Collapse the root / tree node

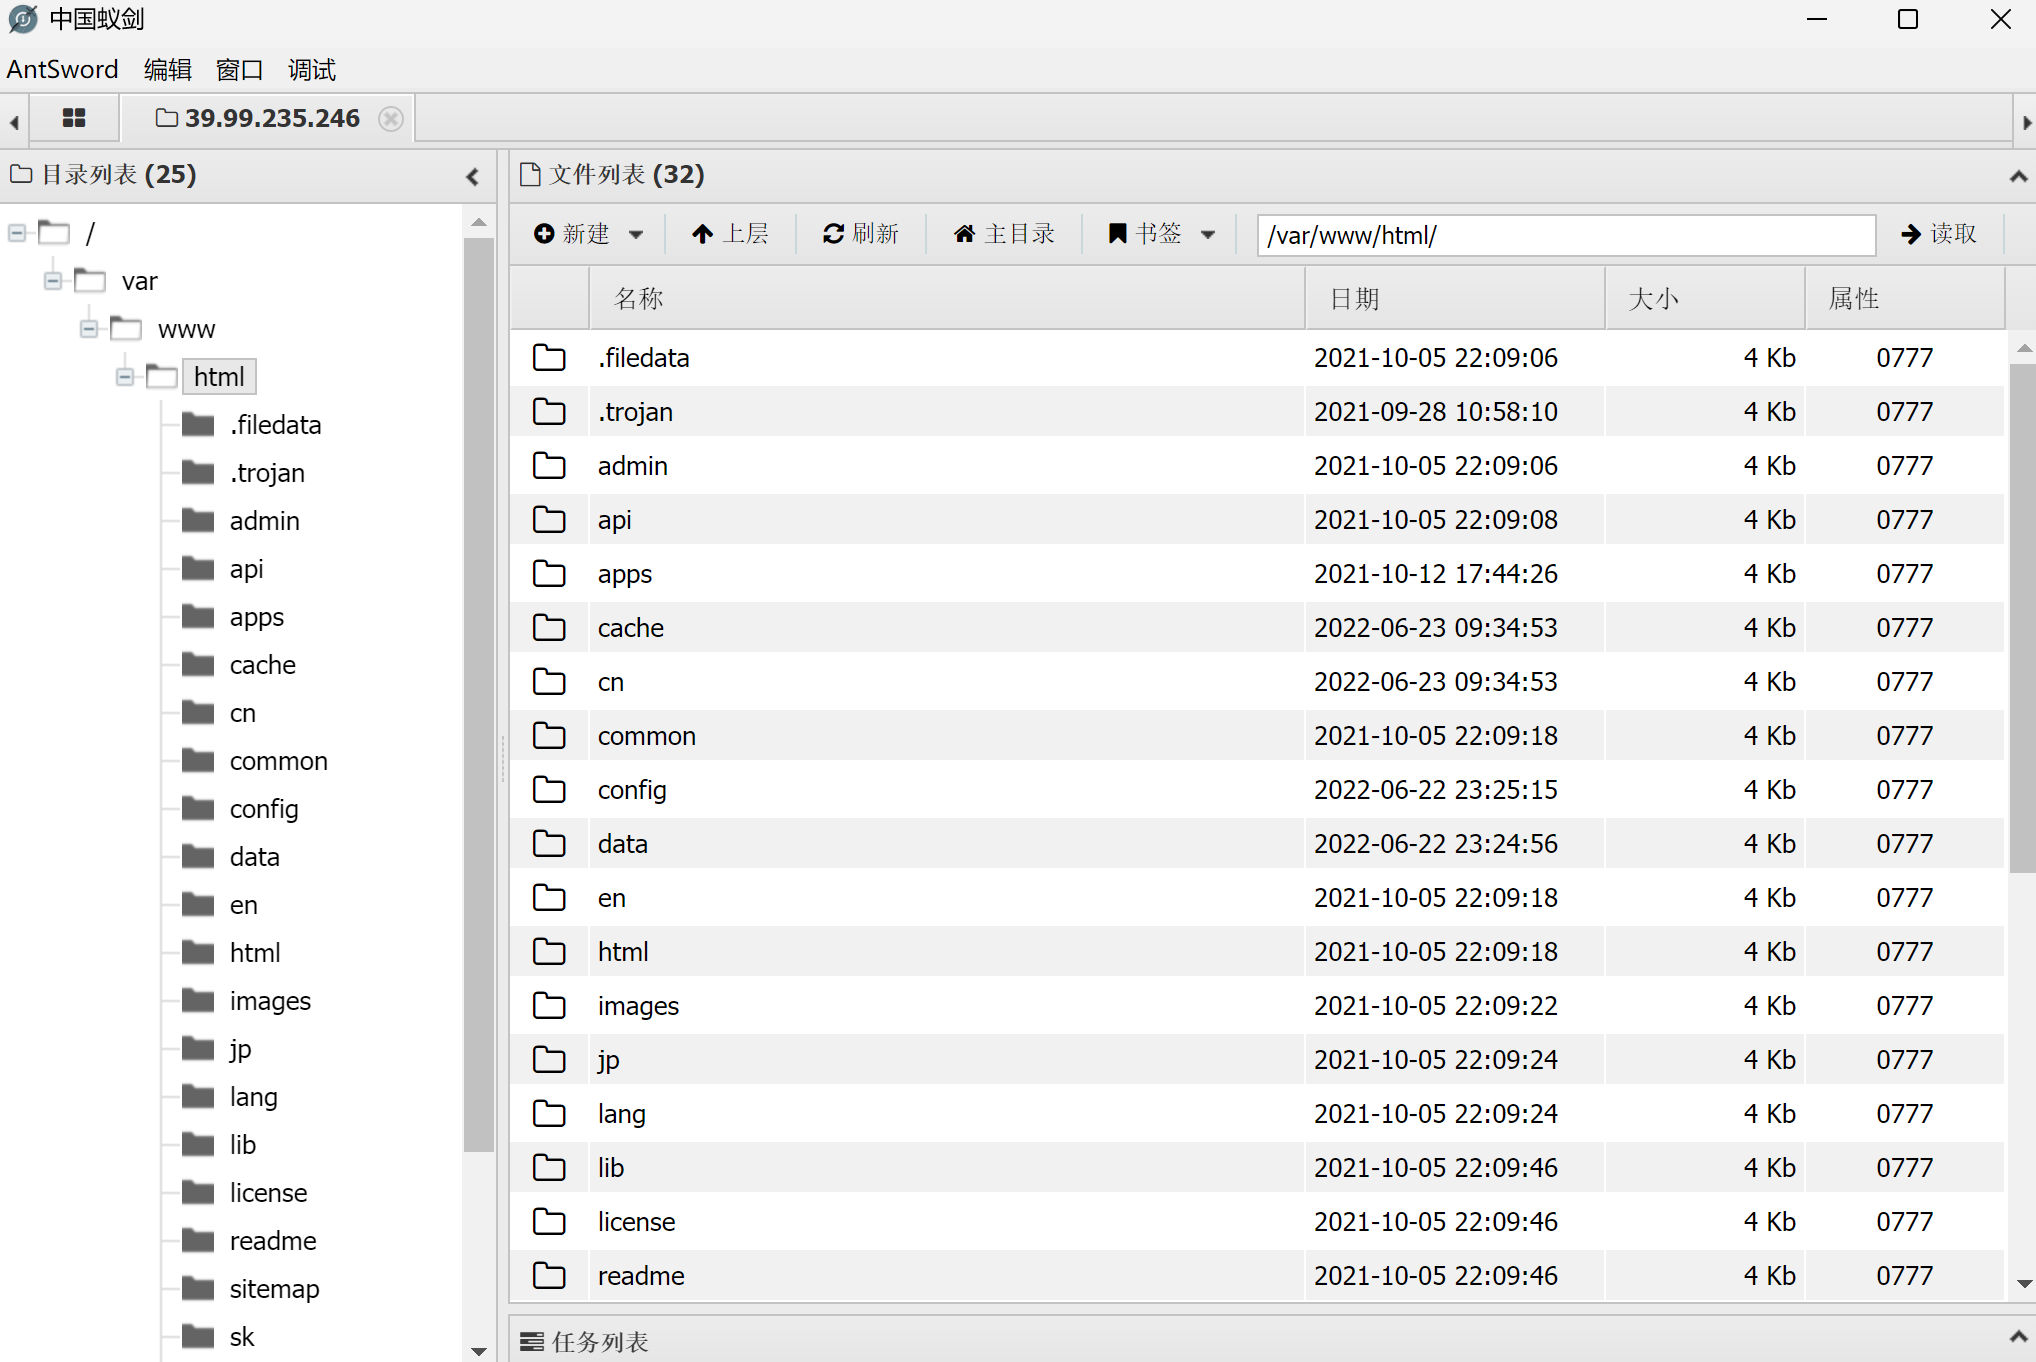click(17, 233)
